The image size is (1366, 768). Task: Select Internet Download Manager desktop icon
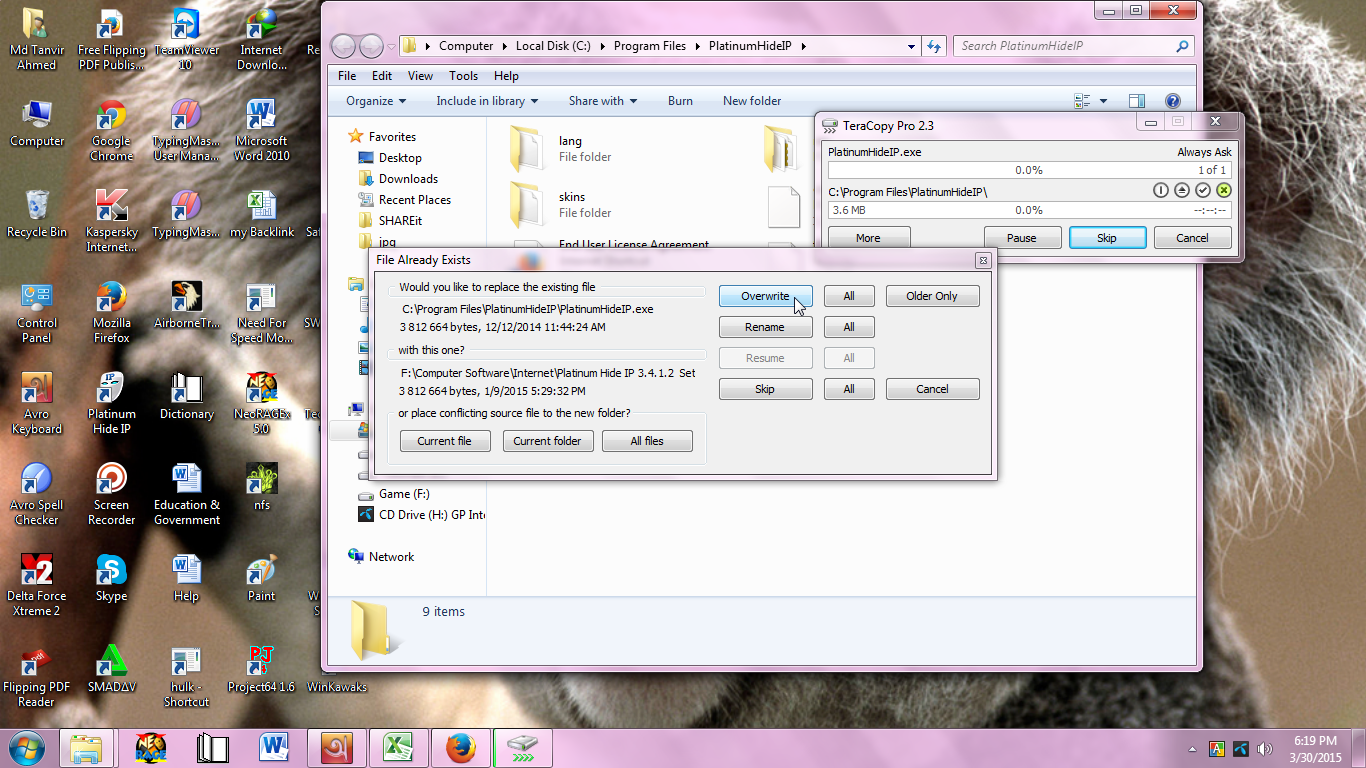point(261,39)
